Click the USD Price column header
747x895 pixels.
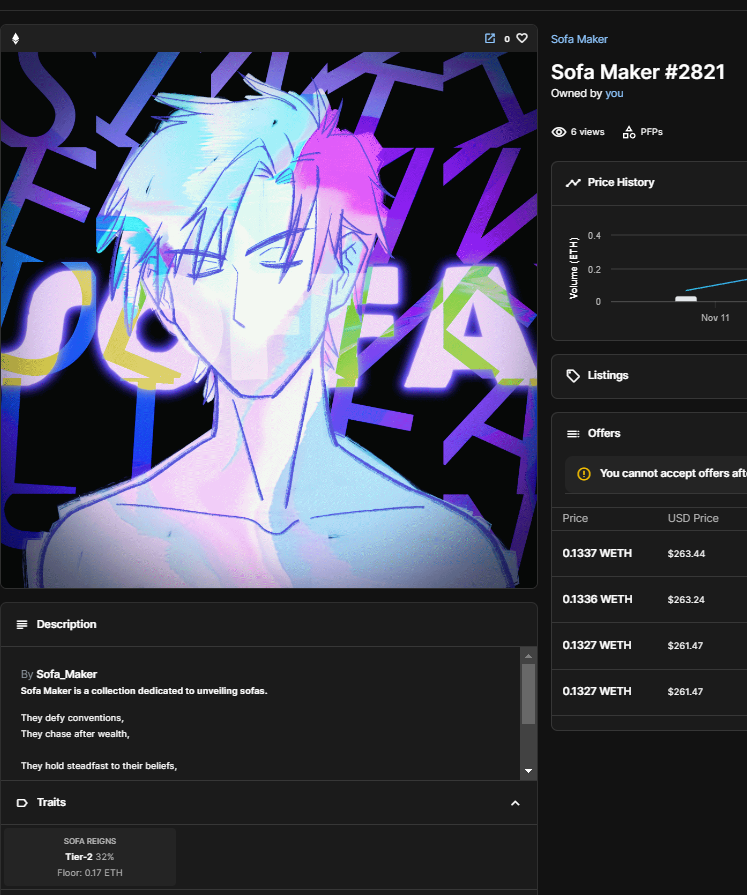(x=693, y=518)
